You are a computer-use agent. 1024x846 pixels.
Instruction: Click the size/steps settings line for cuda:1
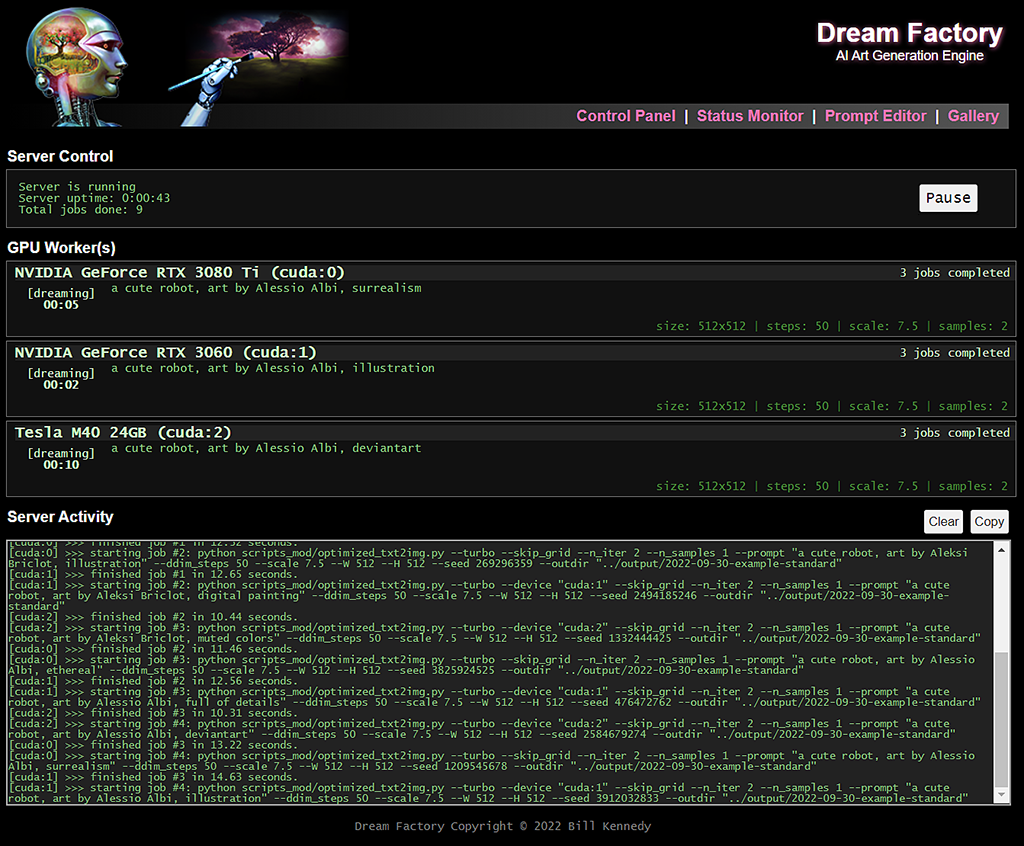832,406
